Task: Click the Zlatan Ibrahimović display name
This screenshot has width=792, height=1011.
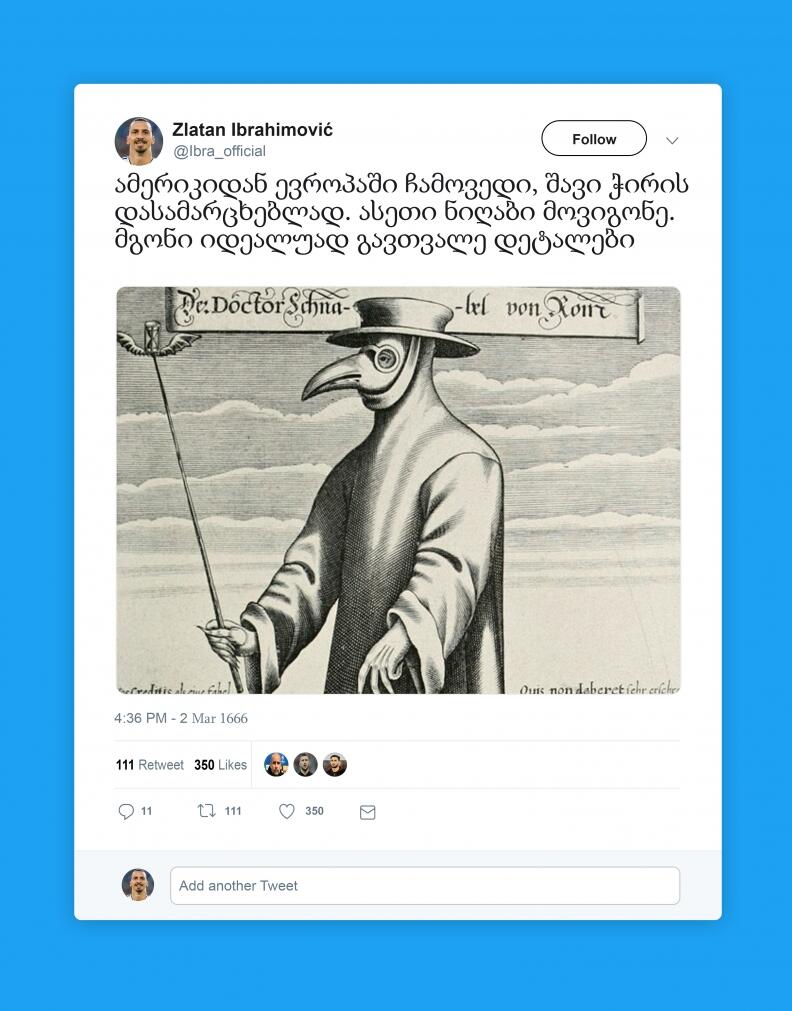Action: tap(253, 130)
